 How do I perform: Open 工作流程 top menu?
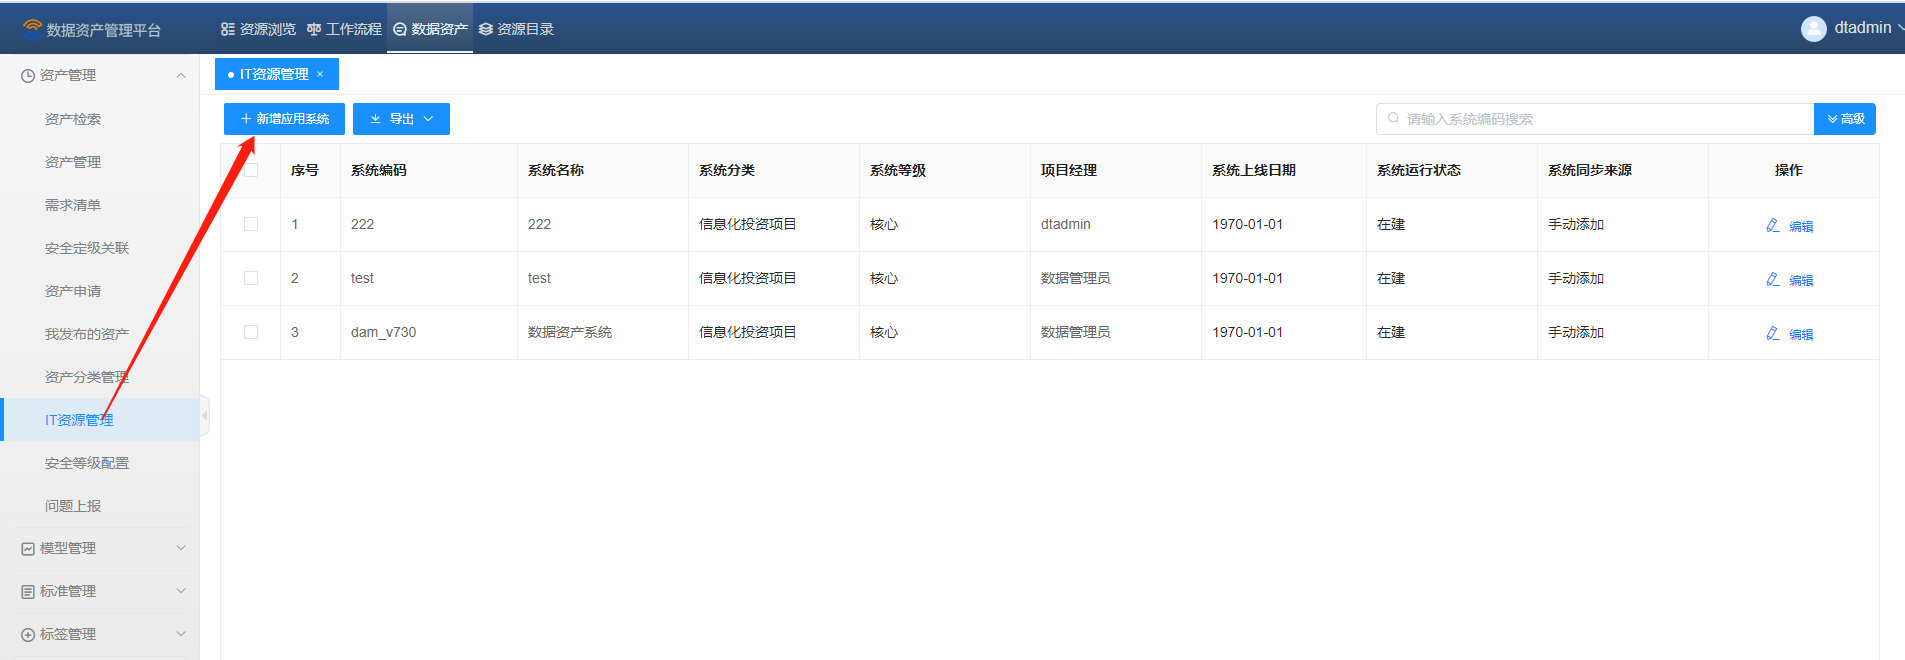[344, 29]
